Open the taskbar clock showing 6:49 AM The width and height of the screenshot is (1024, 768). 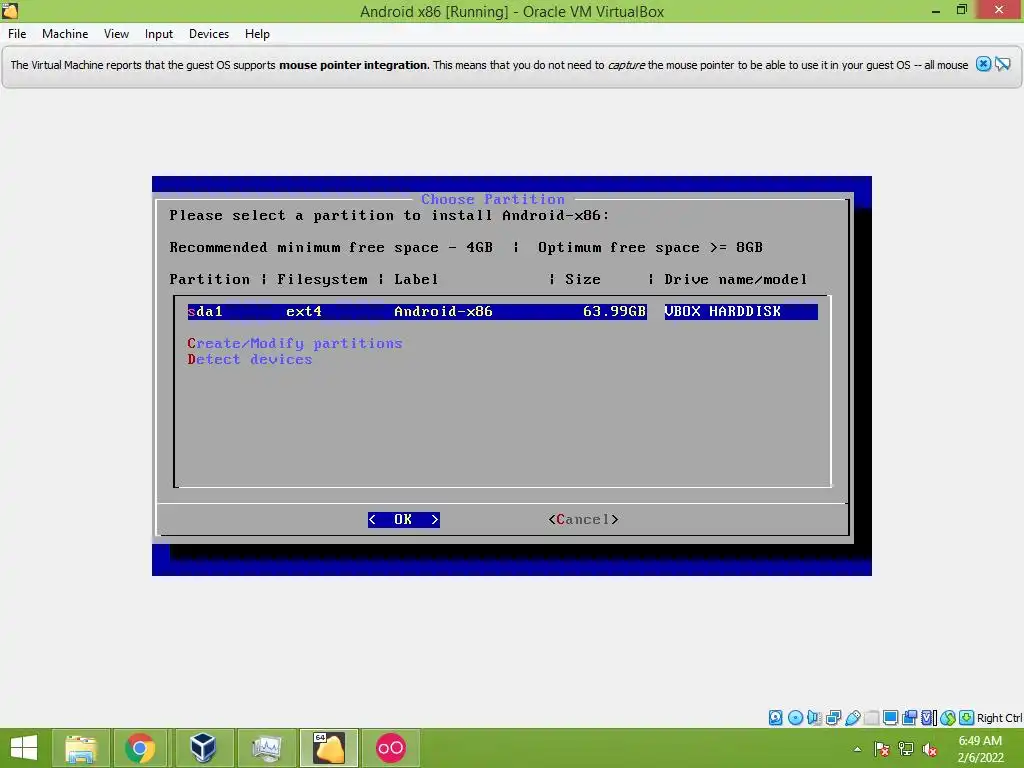pyautogui.click(x=980, y=749)
